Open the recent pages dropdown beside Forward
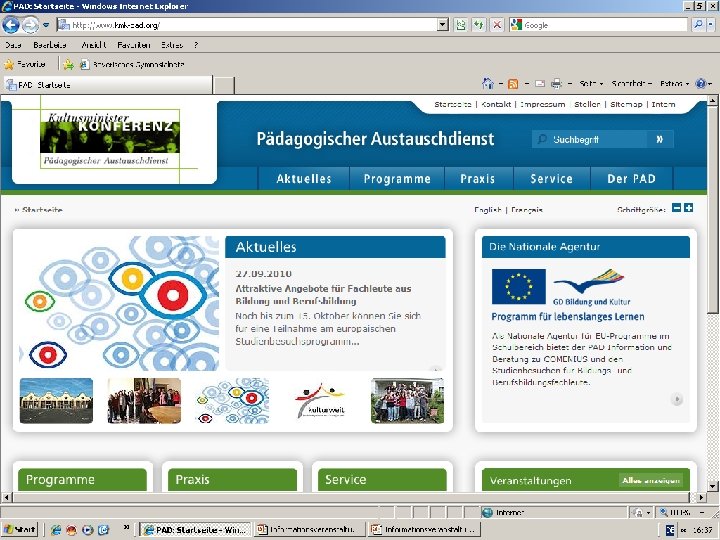Viewport: 720px width, 540px height. coord(46,25)
